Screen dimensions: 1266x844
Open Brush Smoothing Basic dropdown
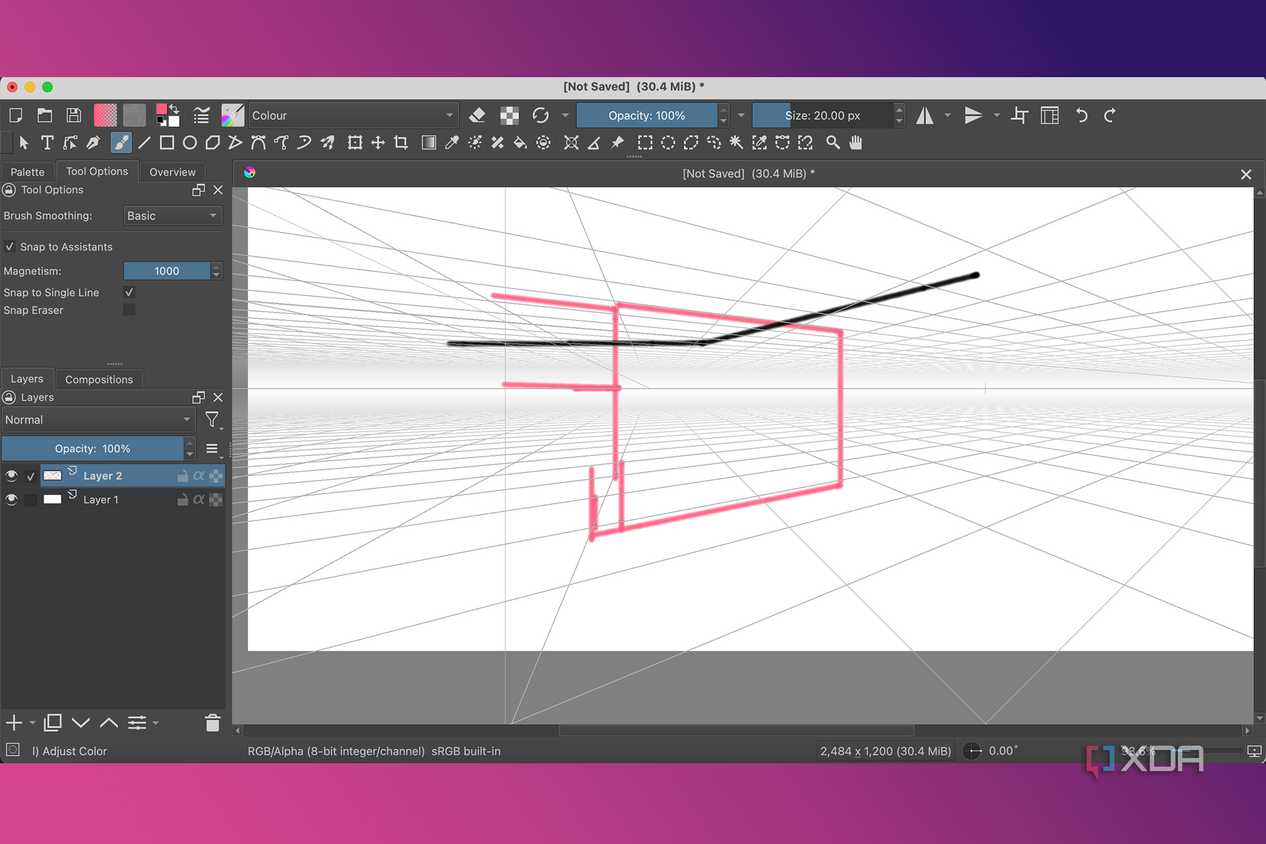click(x=172, y=216)
